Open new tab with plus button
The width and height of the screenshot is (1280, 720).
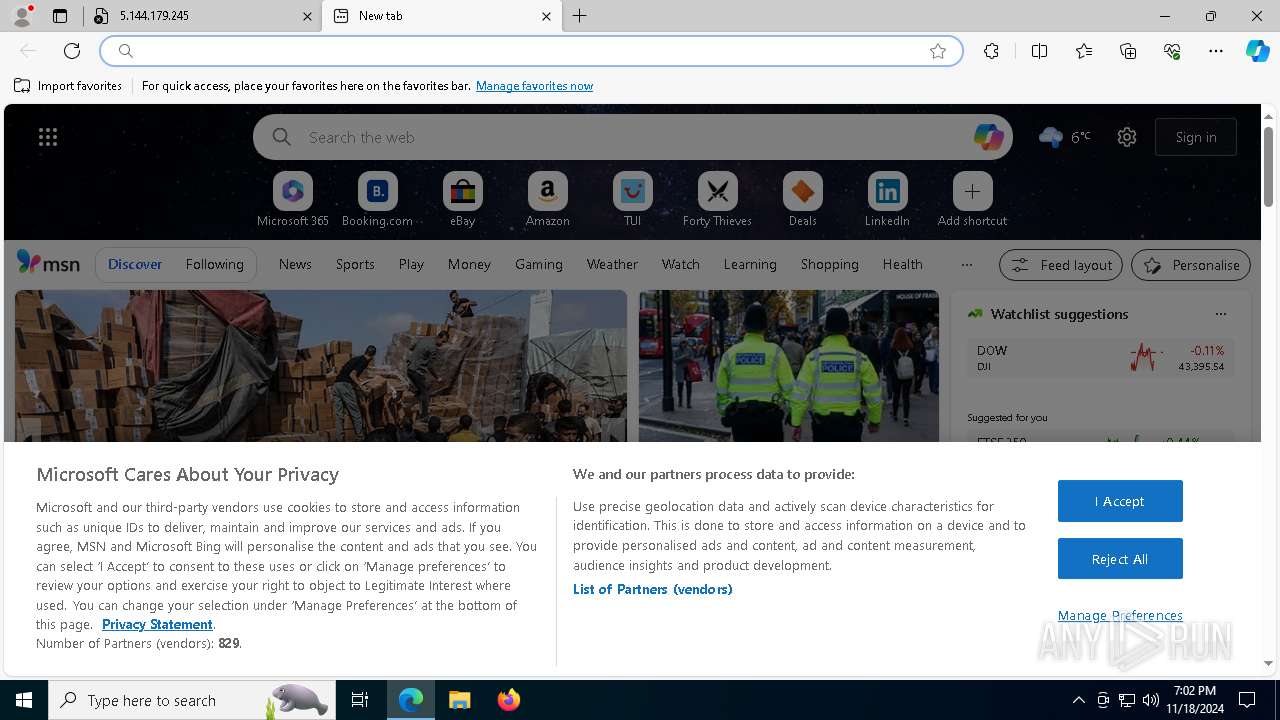[x=580, y=16]
